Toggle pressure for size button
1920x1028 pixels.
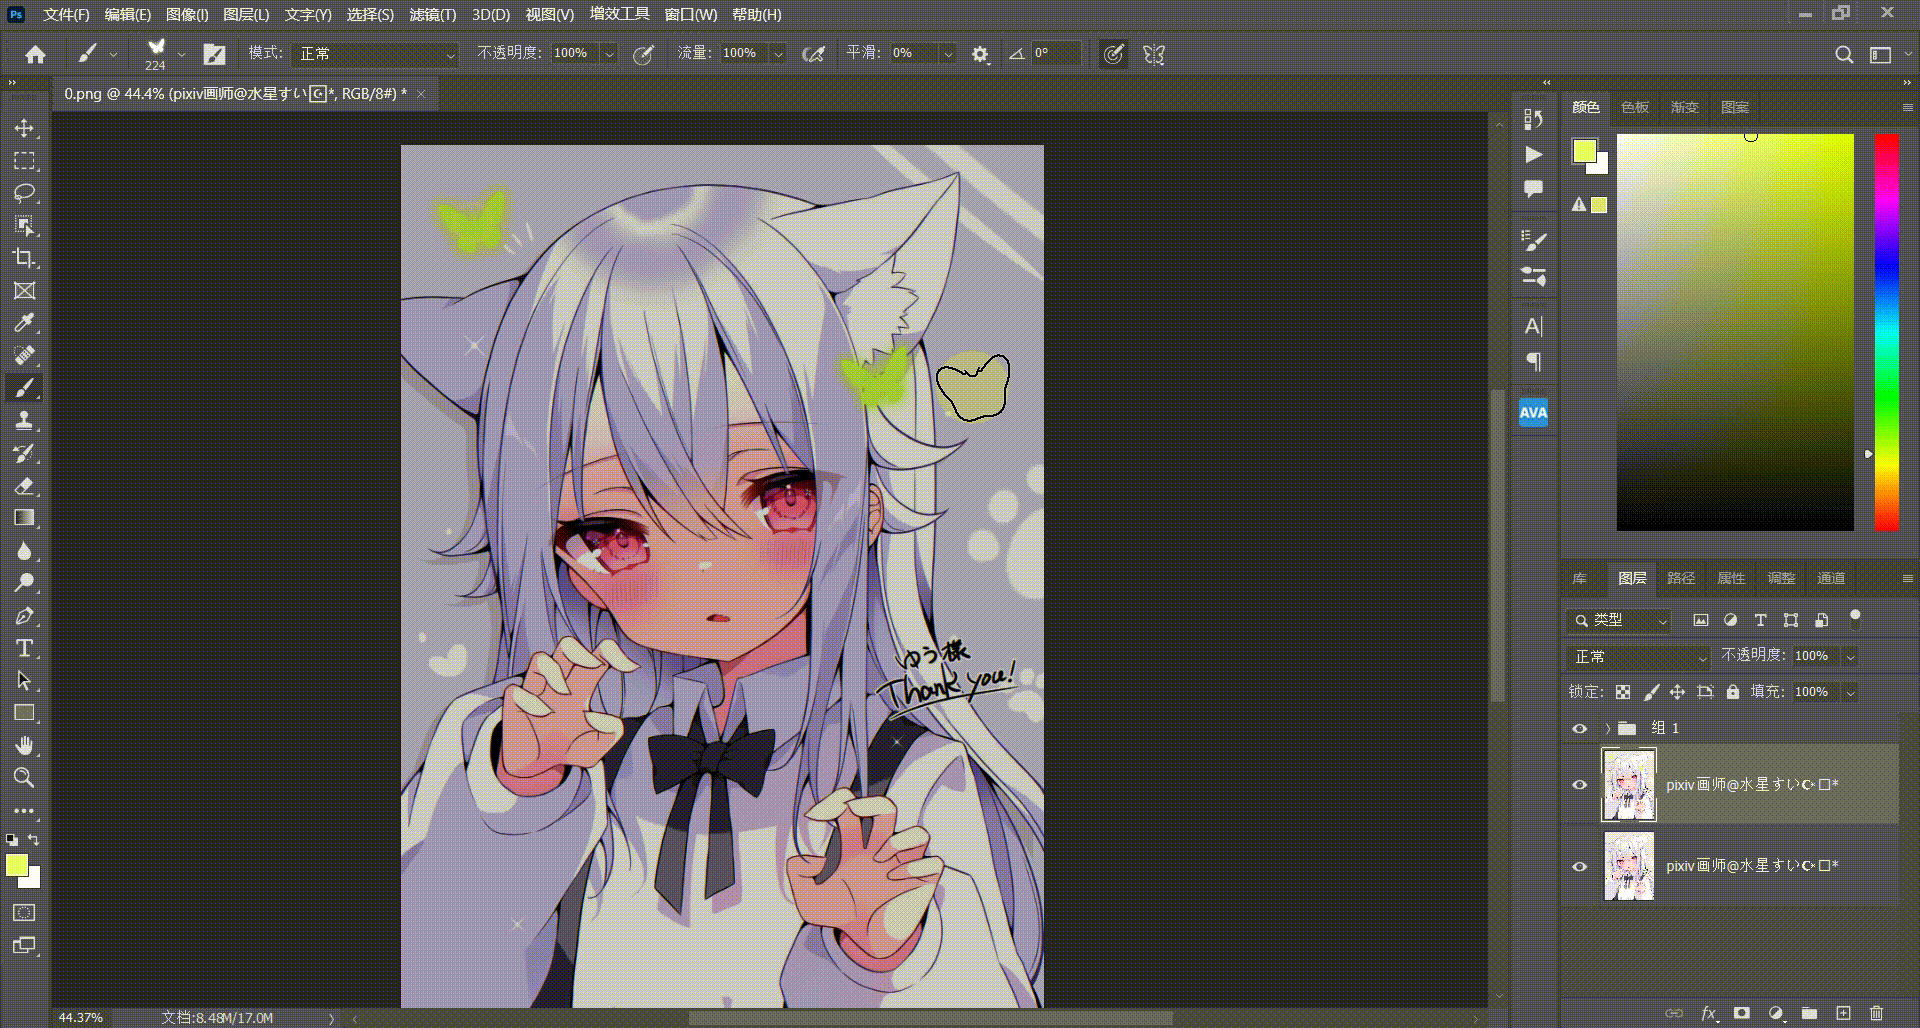(x=1113, y=54)
